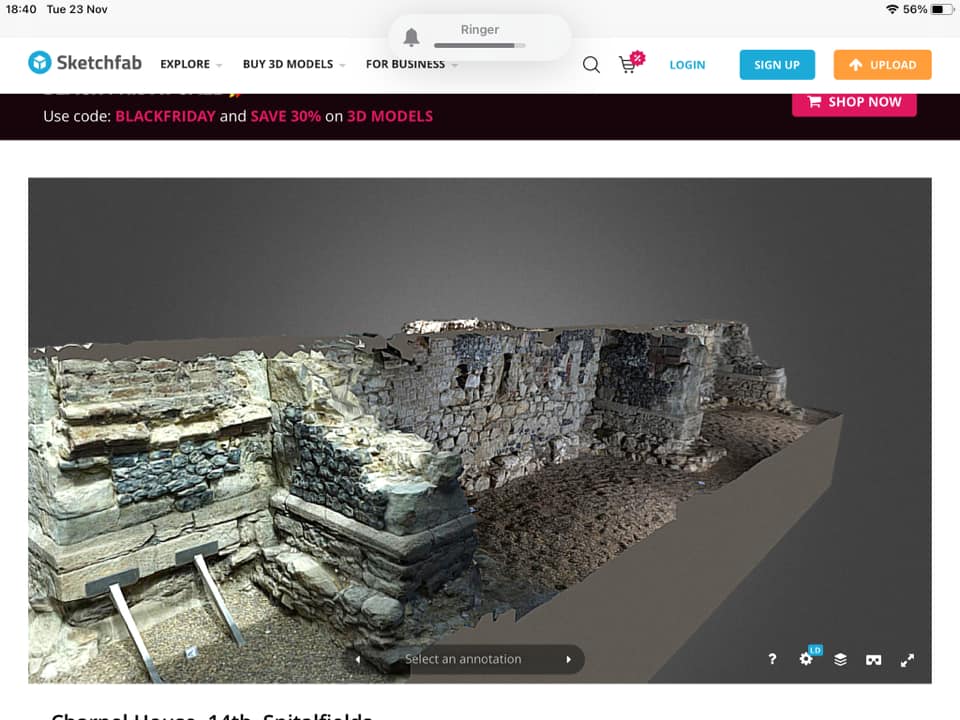
Task: Open the shopping cart
Action: [x=628, y=65]
